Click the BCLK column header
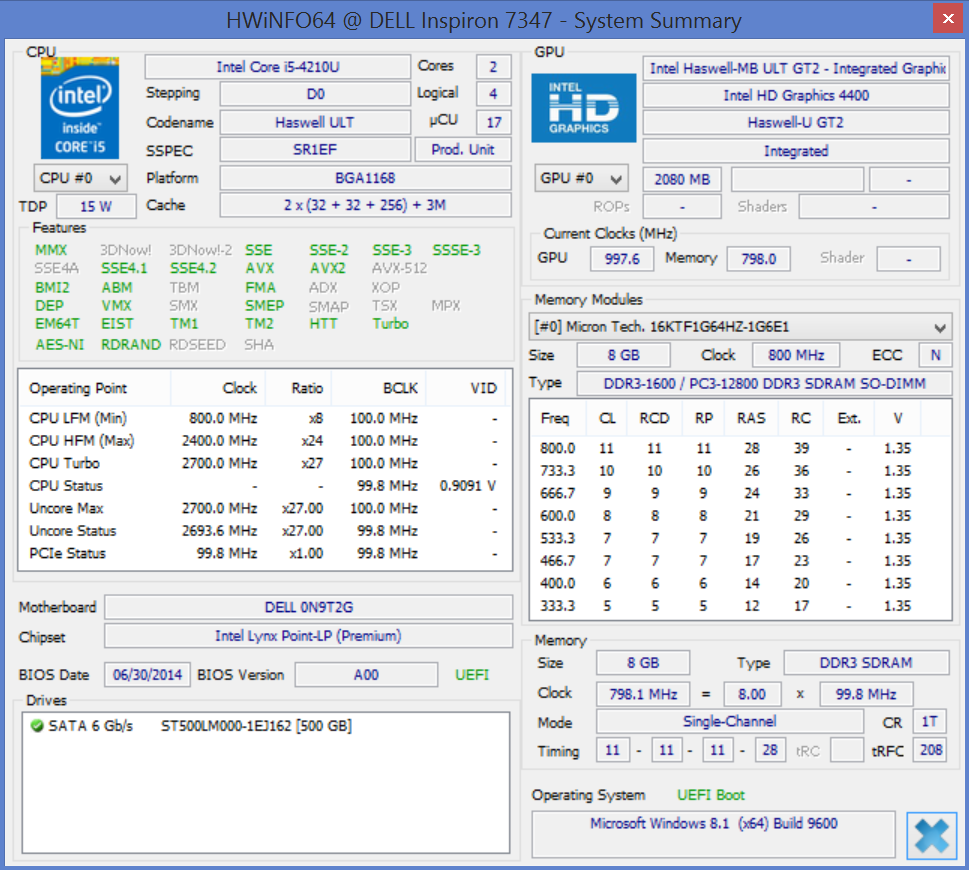Screen dimensions: 969x870 (379, 388)
